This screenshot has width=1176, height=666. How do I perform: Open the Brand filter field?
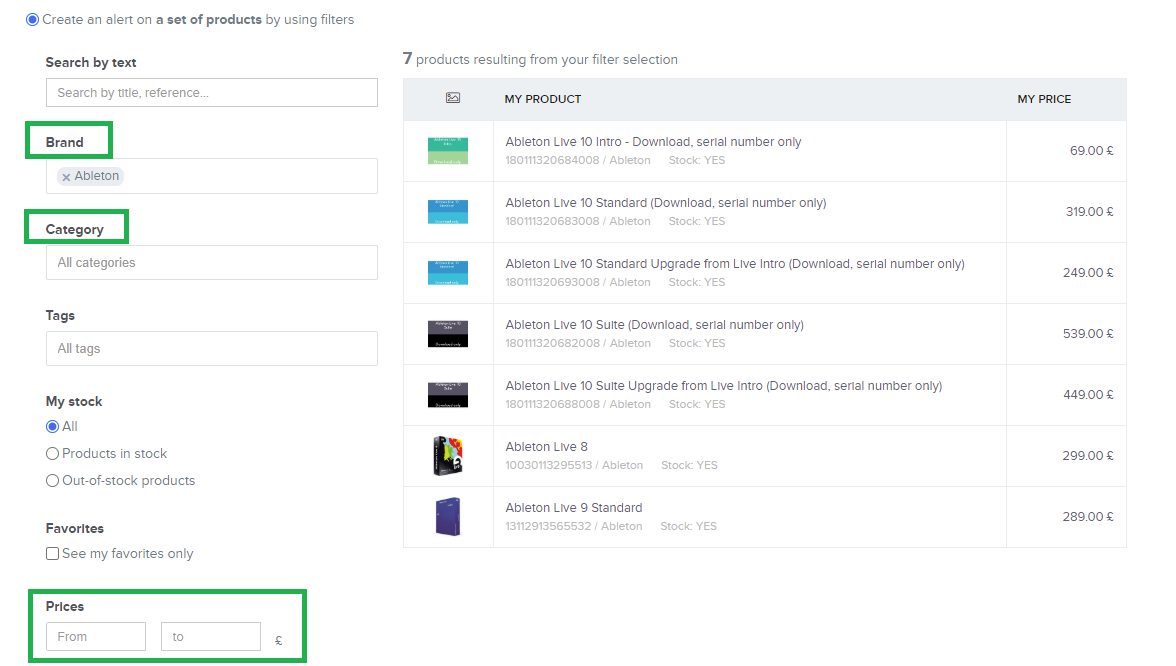[x=212, y=176]
